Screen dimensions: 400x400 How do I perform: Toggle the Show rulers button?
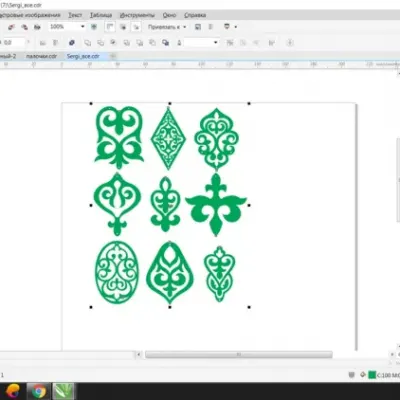110,27
